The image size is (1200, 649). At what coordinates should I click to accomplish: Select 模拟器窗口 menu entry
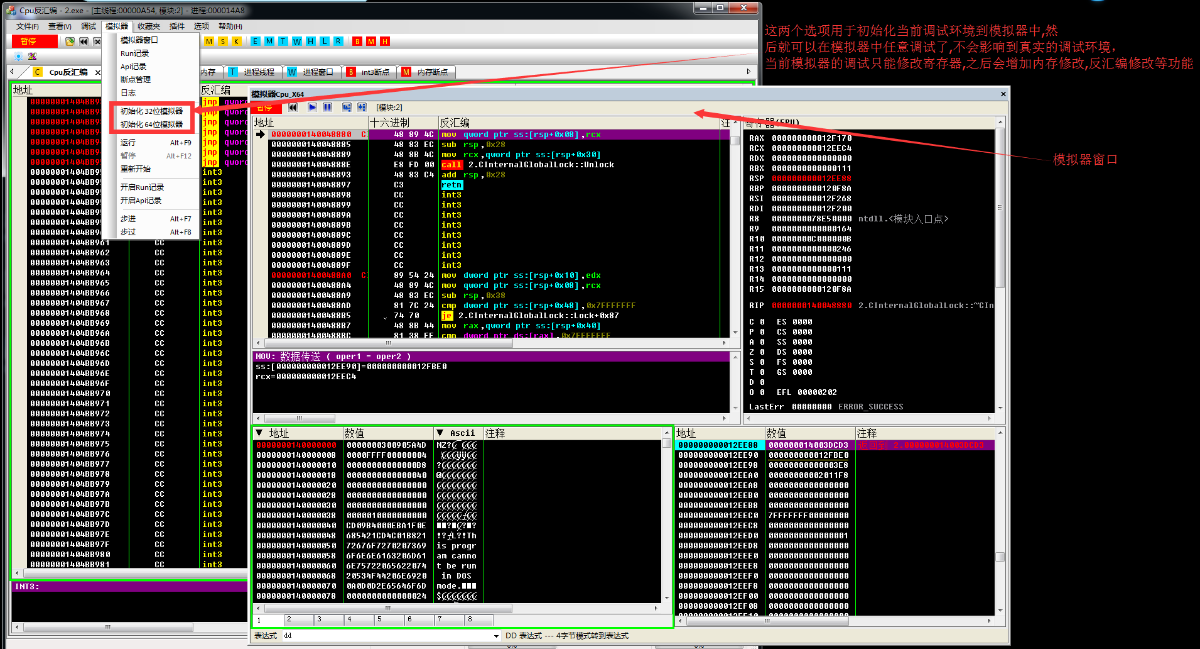coord(152,40)
